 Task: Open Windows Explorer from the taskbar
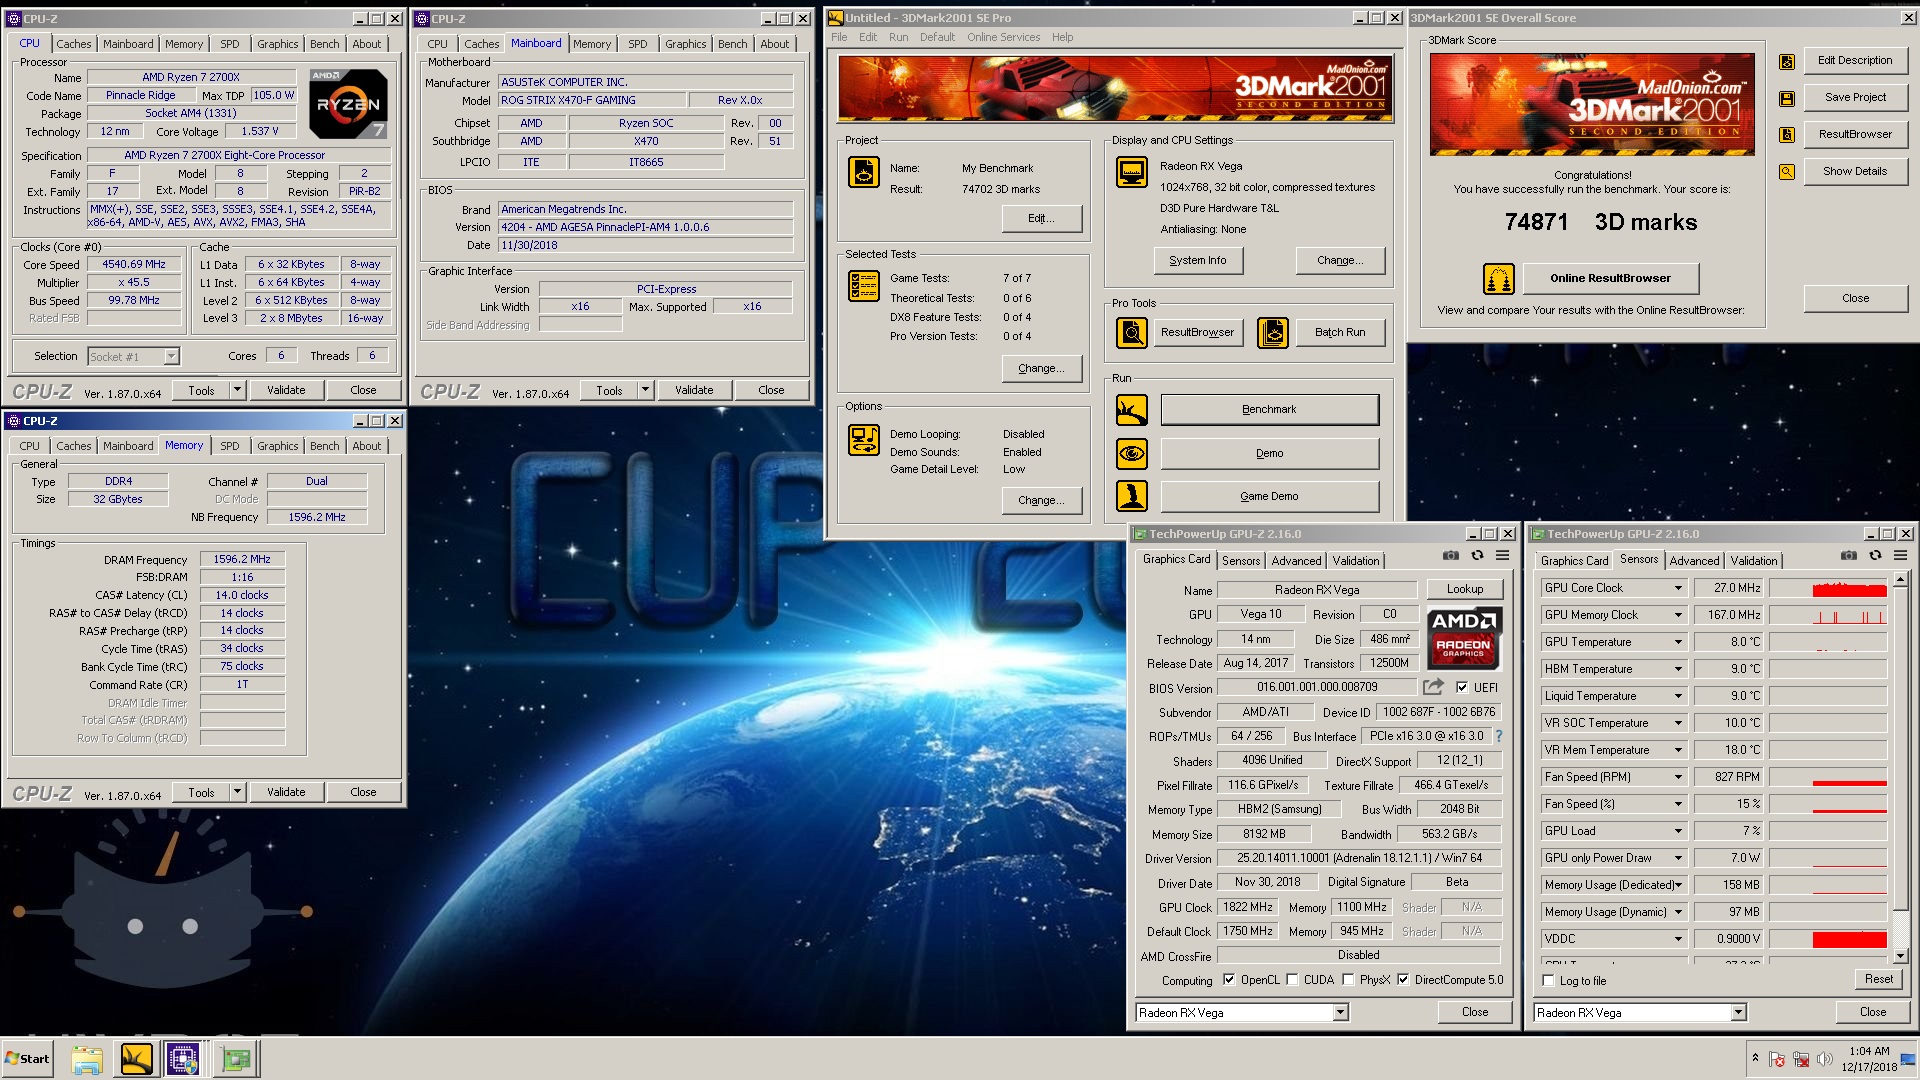(x=87, y=1059)
